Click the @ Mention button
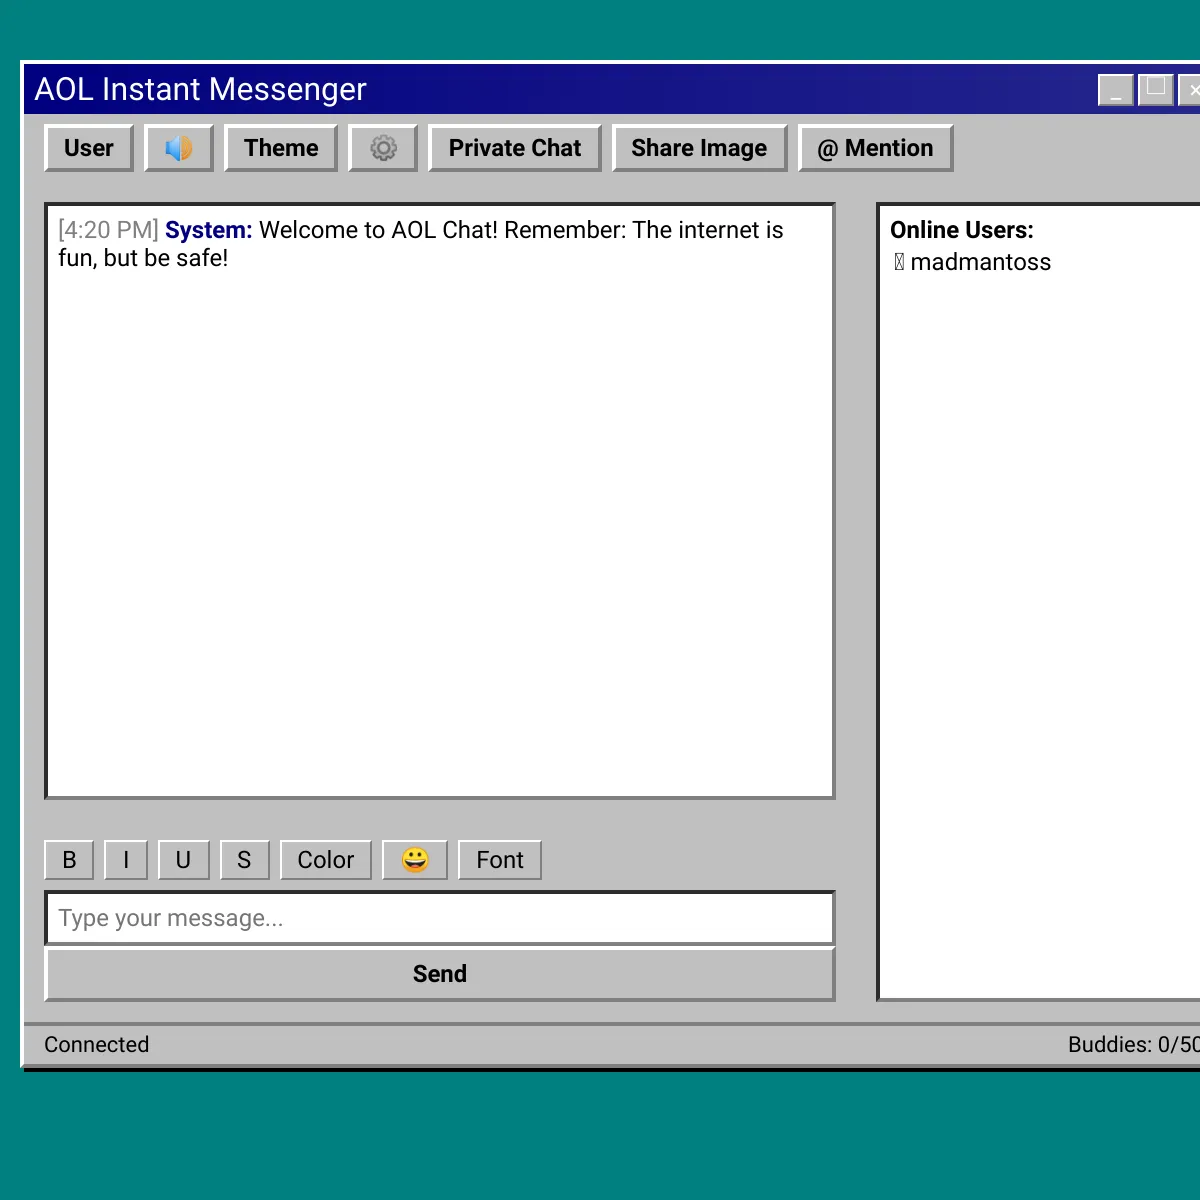 point(875,148)
